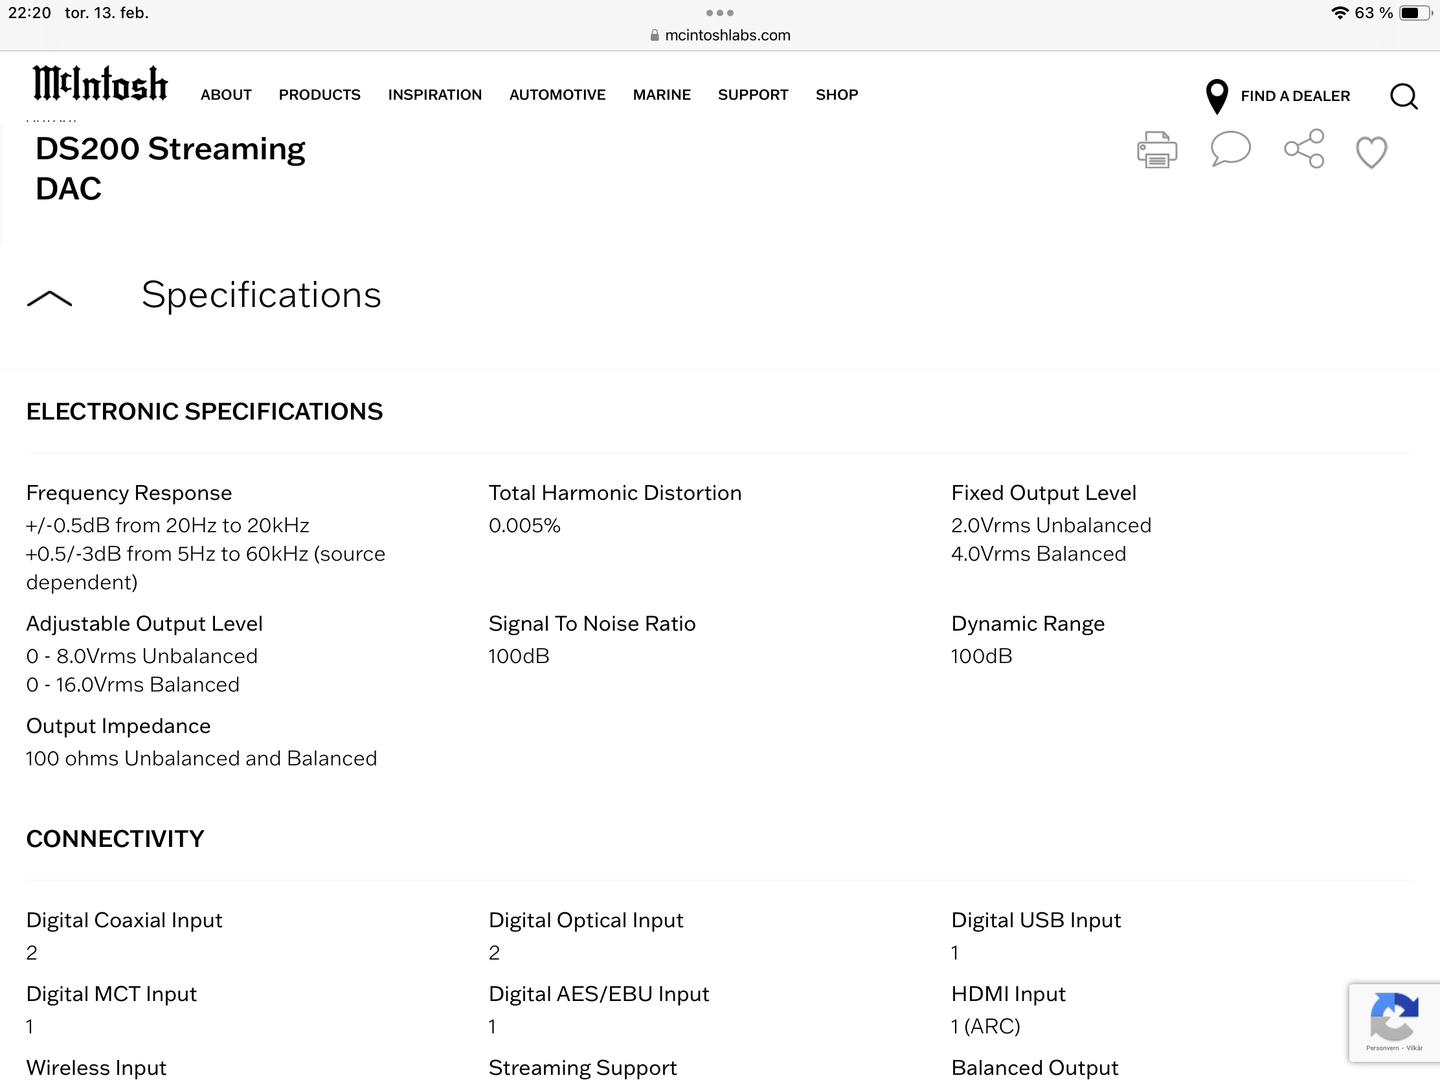The height and width of the screenshot is (1080, 1440).
Task: Collapse the Specifications section chevron
Action: point(49,298)
